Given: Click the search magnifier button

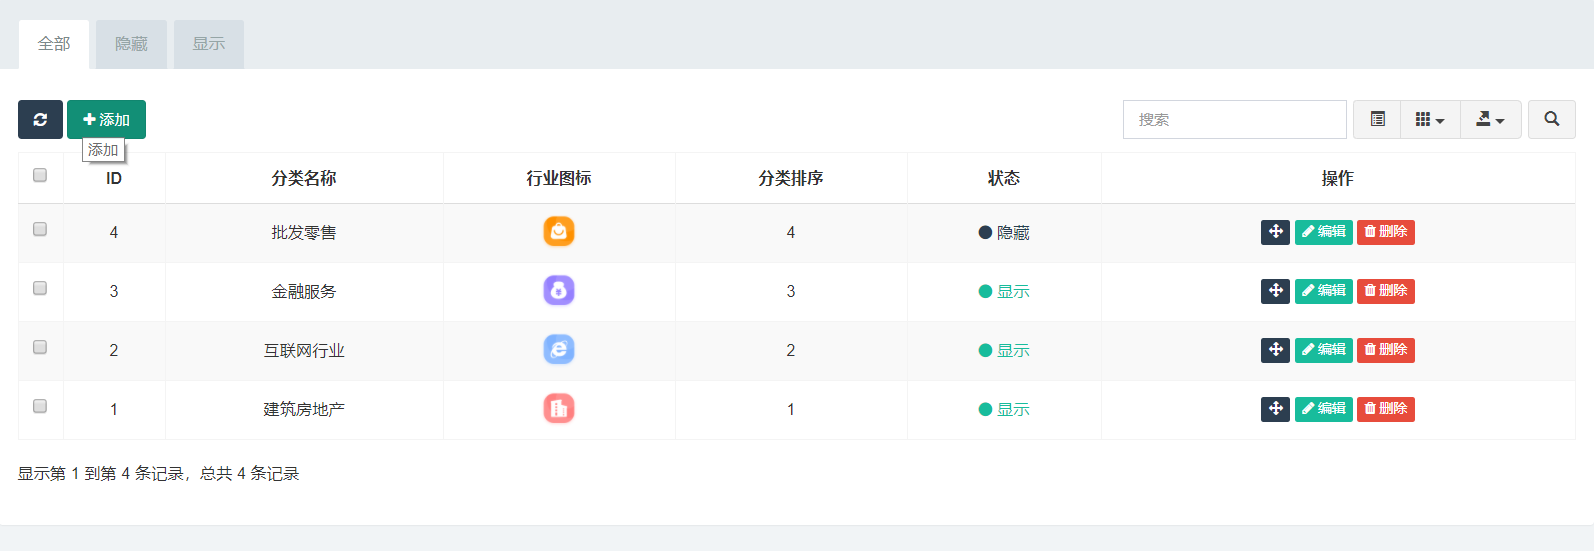Looking at the screenshot, I should pyautogui.click(x=1551, y=119).
